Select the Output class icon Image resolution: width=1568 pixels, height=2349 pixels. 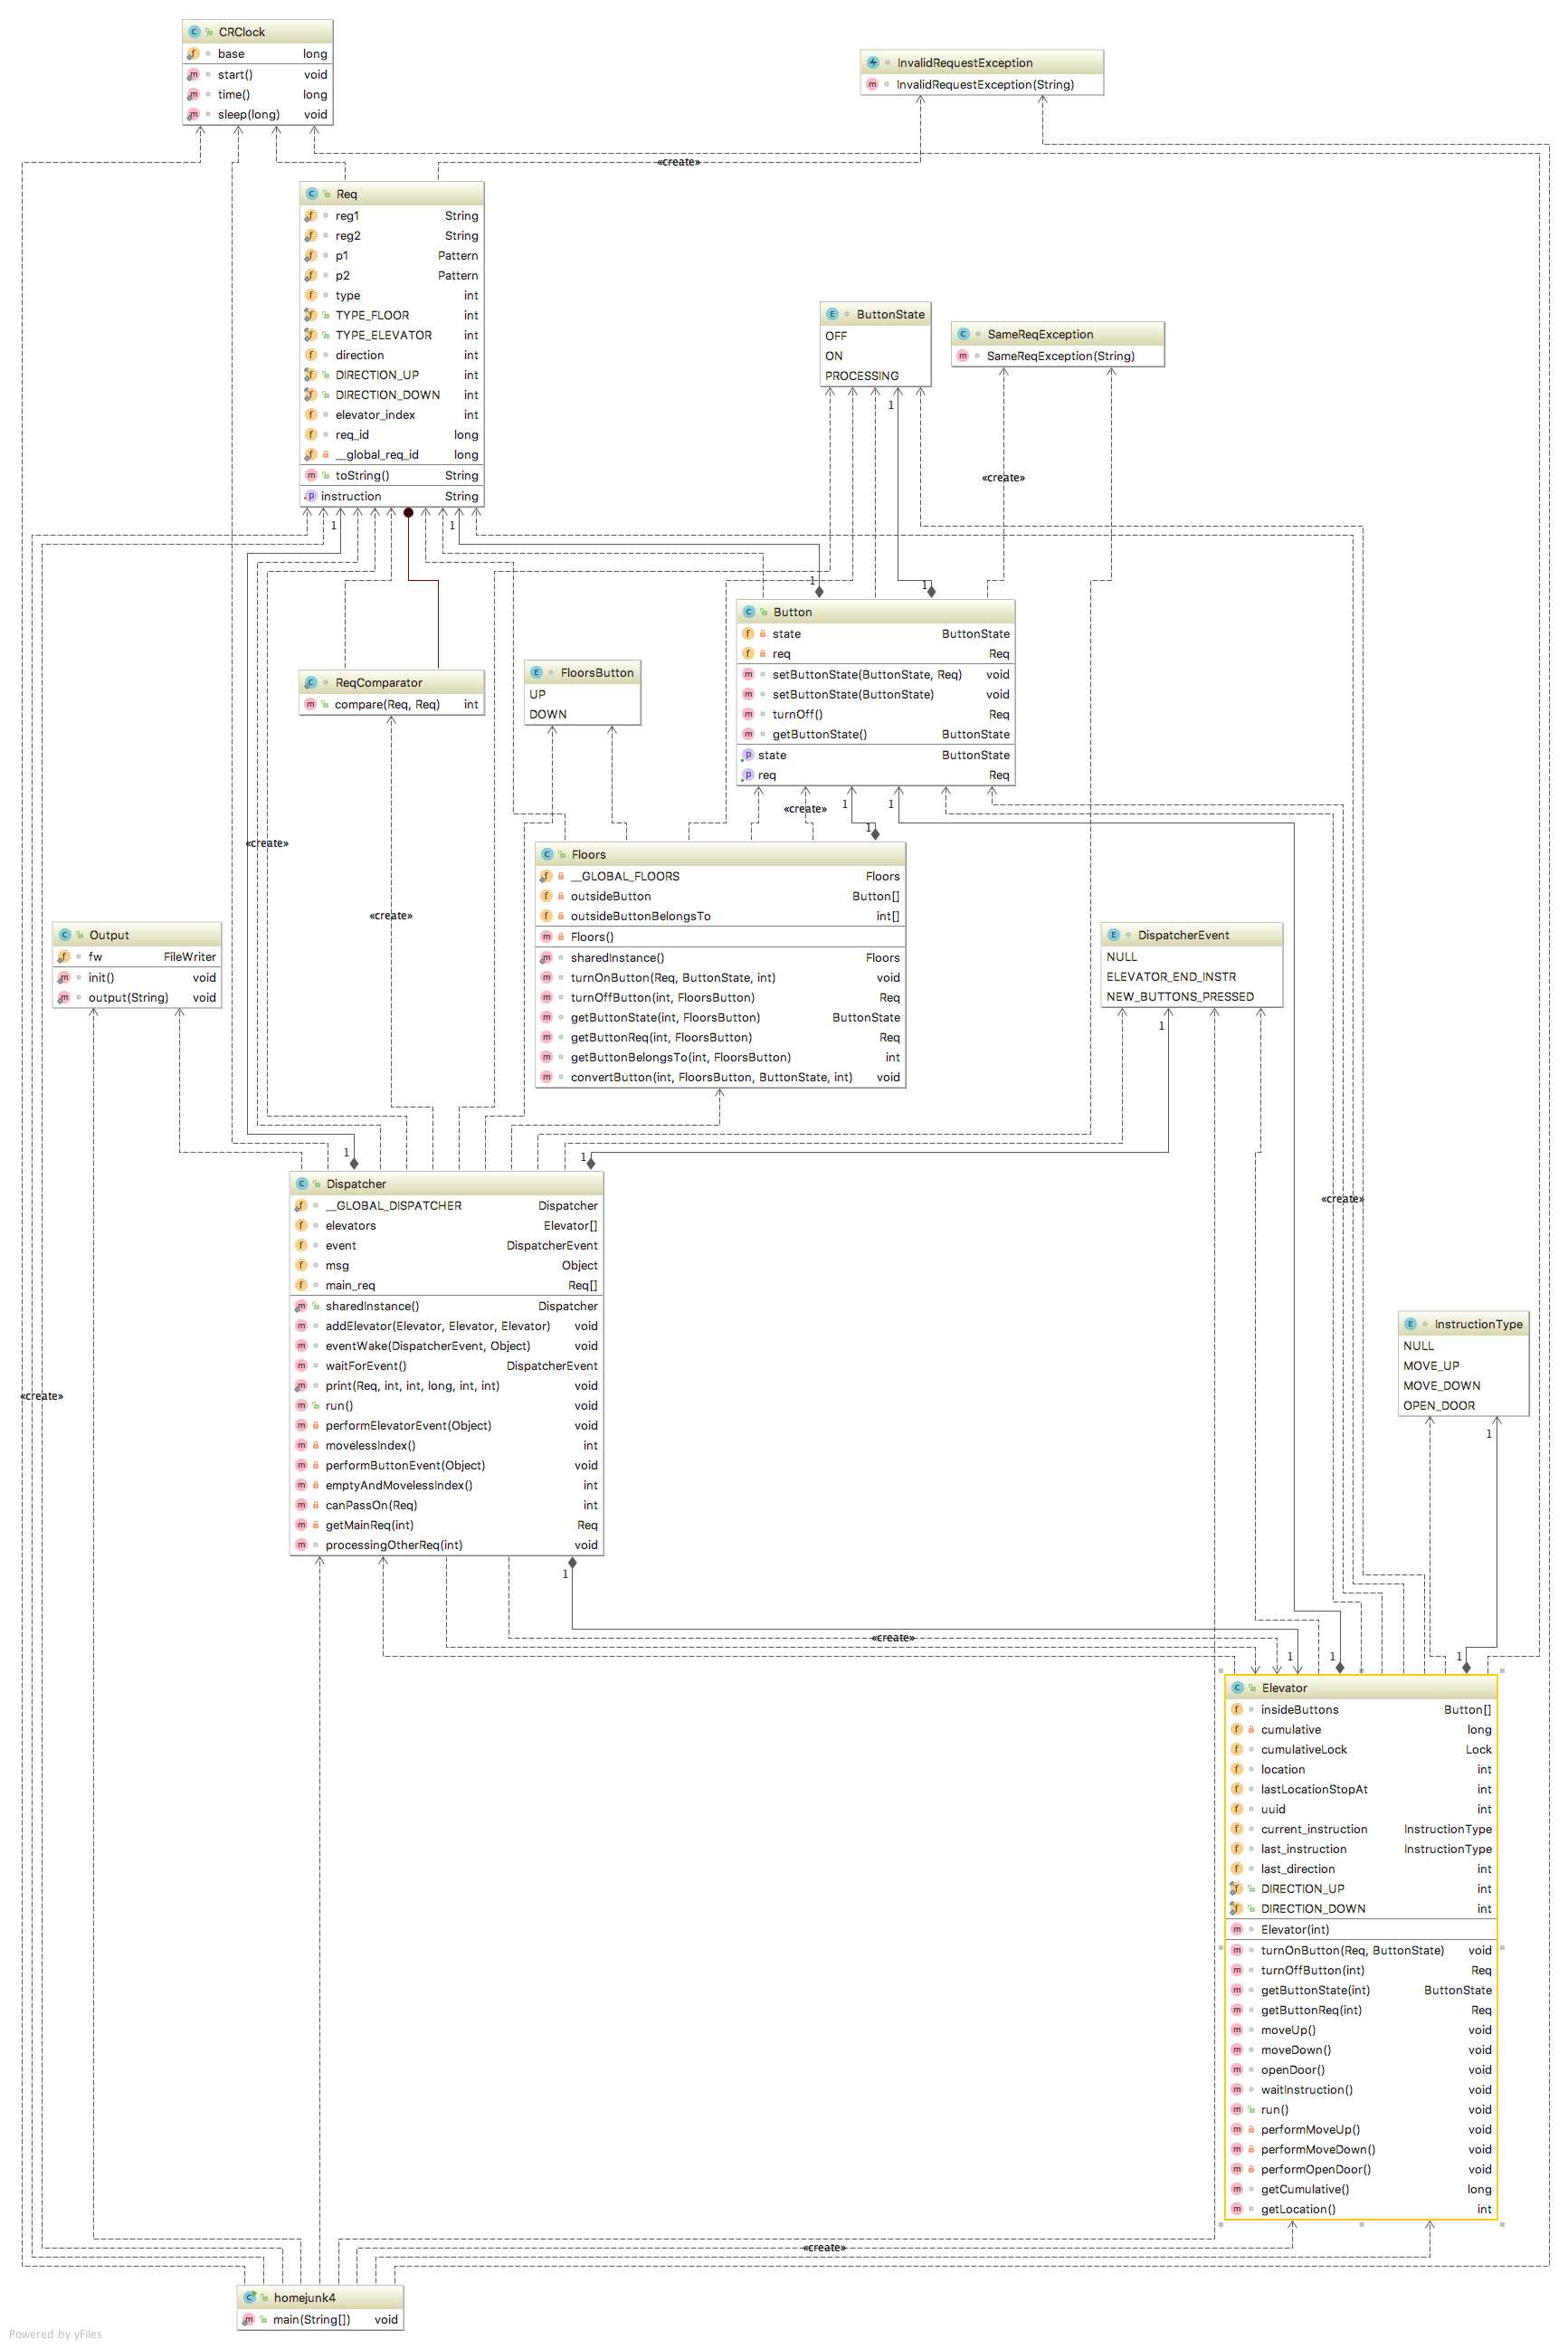(64, 935)
